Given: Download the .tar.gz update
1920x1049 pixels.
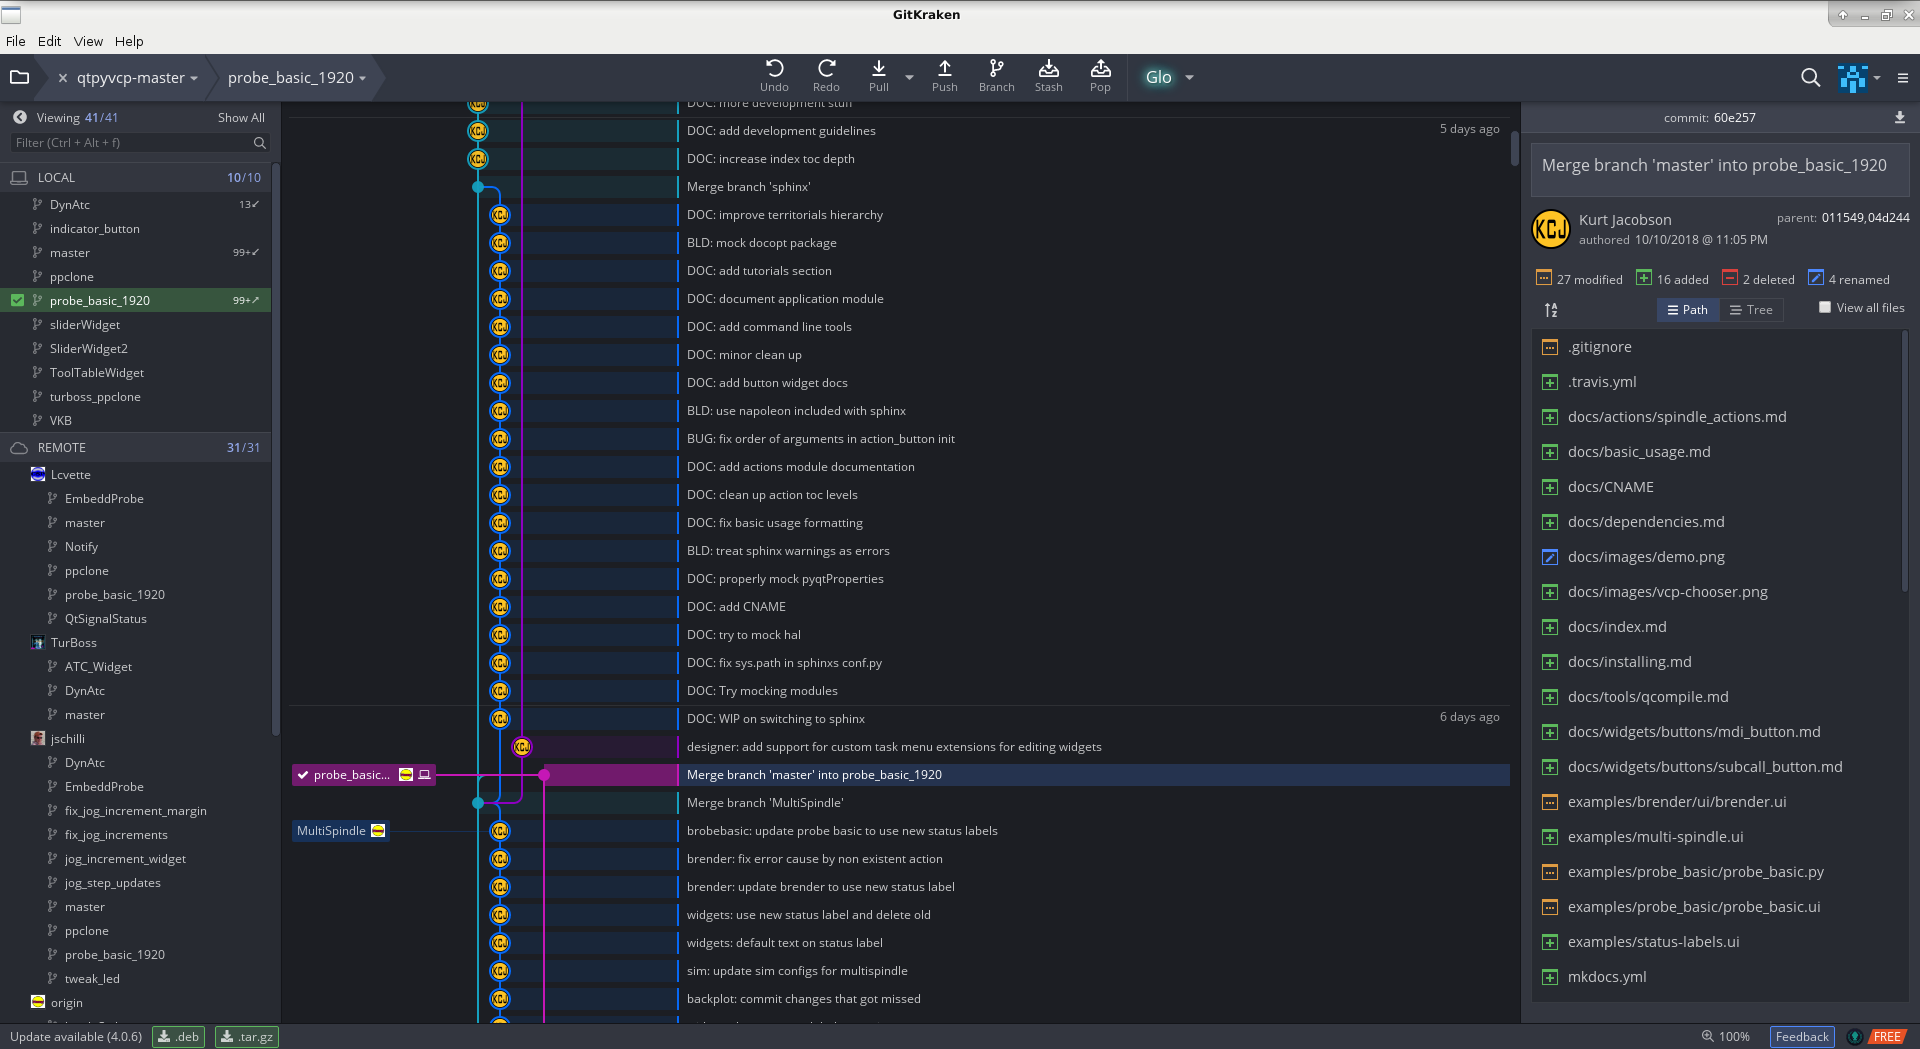Looking at the screenshot, I should (x=247, y=1037).
